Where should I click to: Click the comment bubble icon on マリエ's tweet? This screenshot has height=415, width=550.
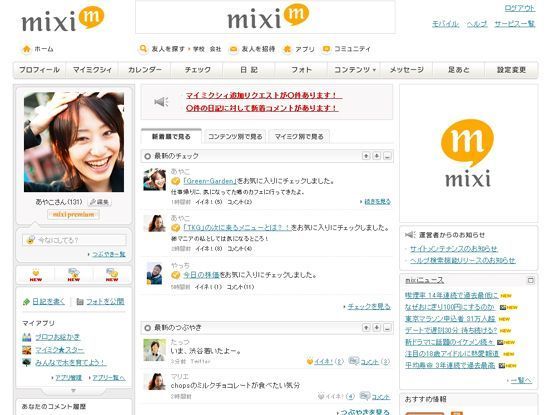pos(365,396)
